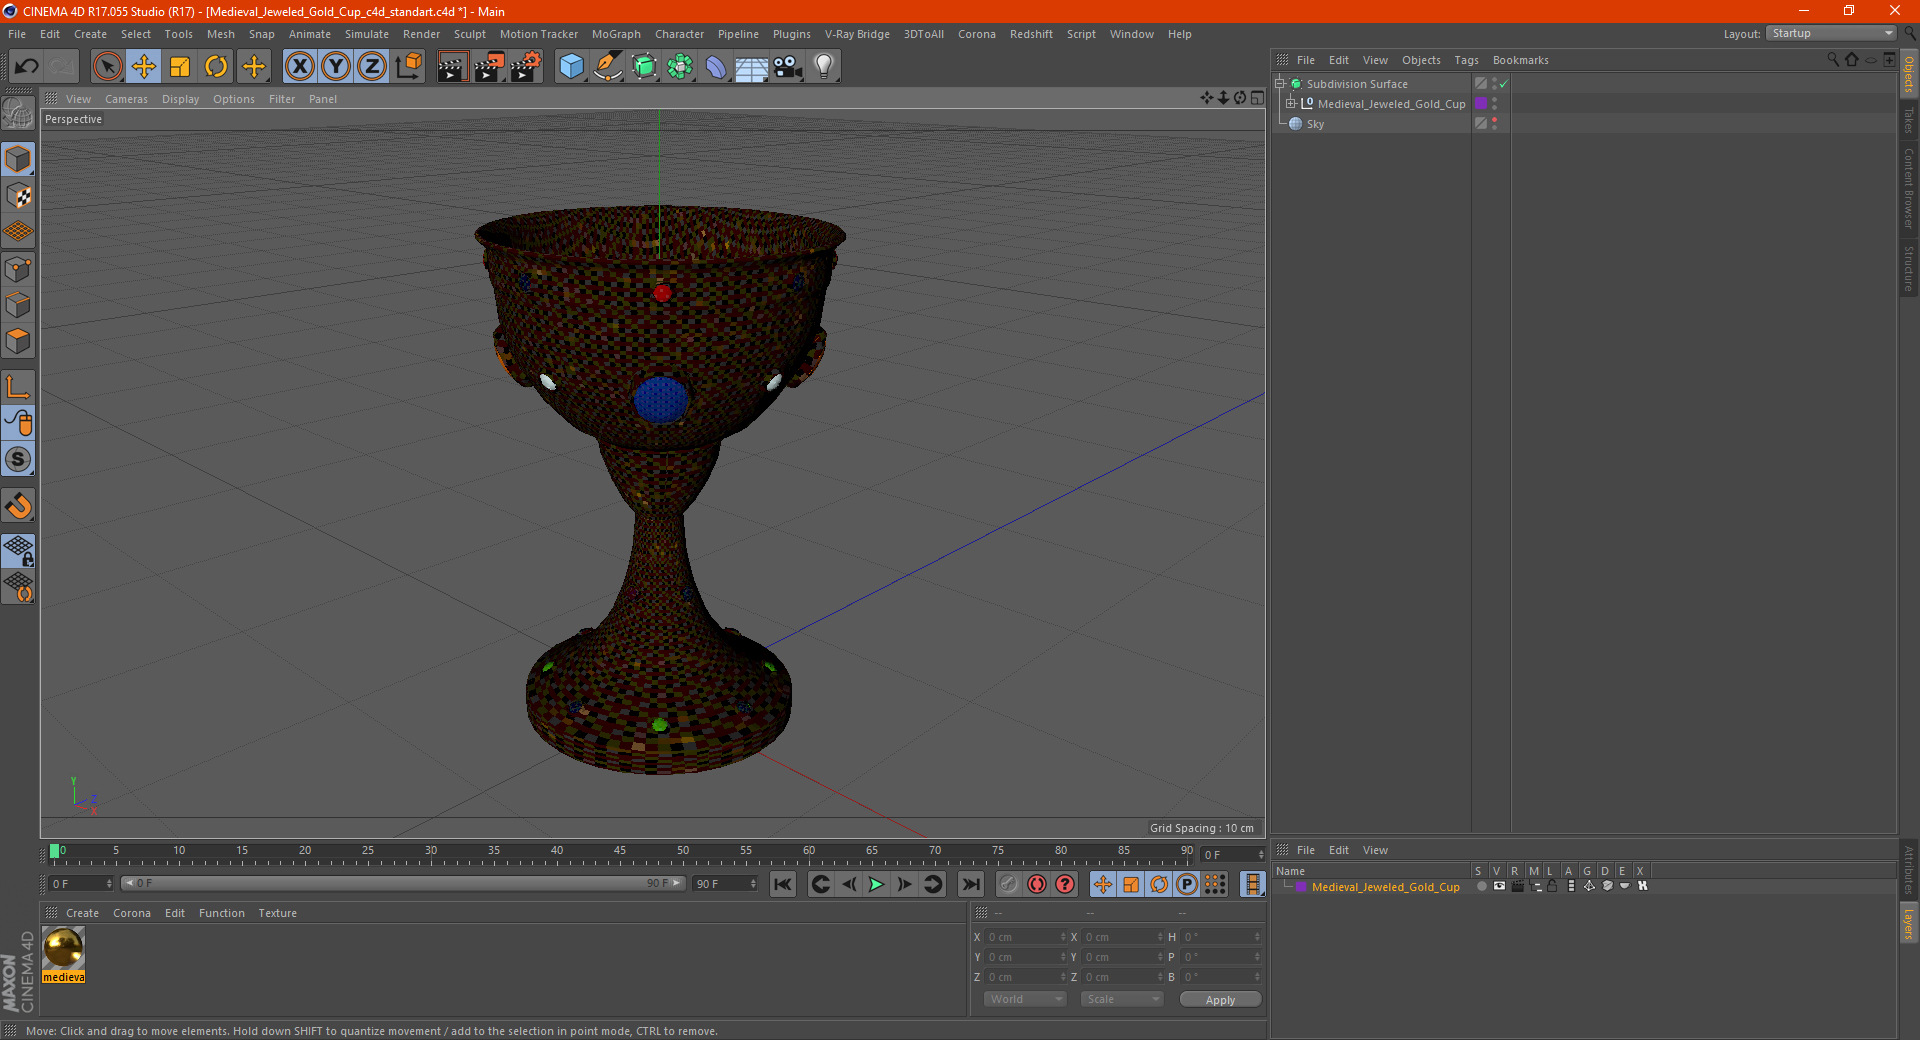
Task: Go to end of animation
Action: (x=970, y=884)
